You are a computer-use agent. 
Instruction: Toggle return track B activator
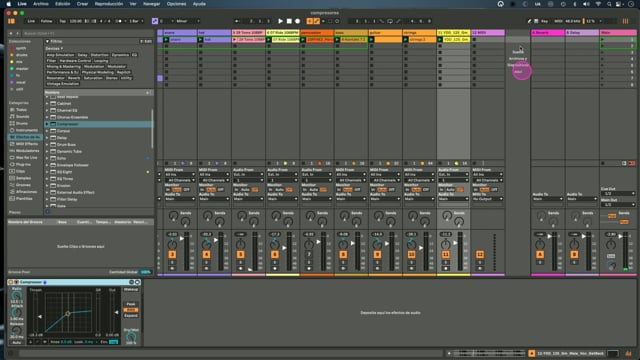pyautogui.click(x=574, y=254)
